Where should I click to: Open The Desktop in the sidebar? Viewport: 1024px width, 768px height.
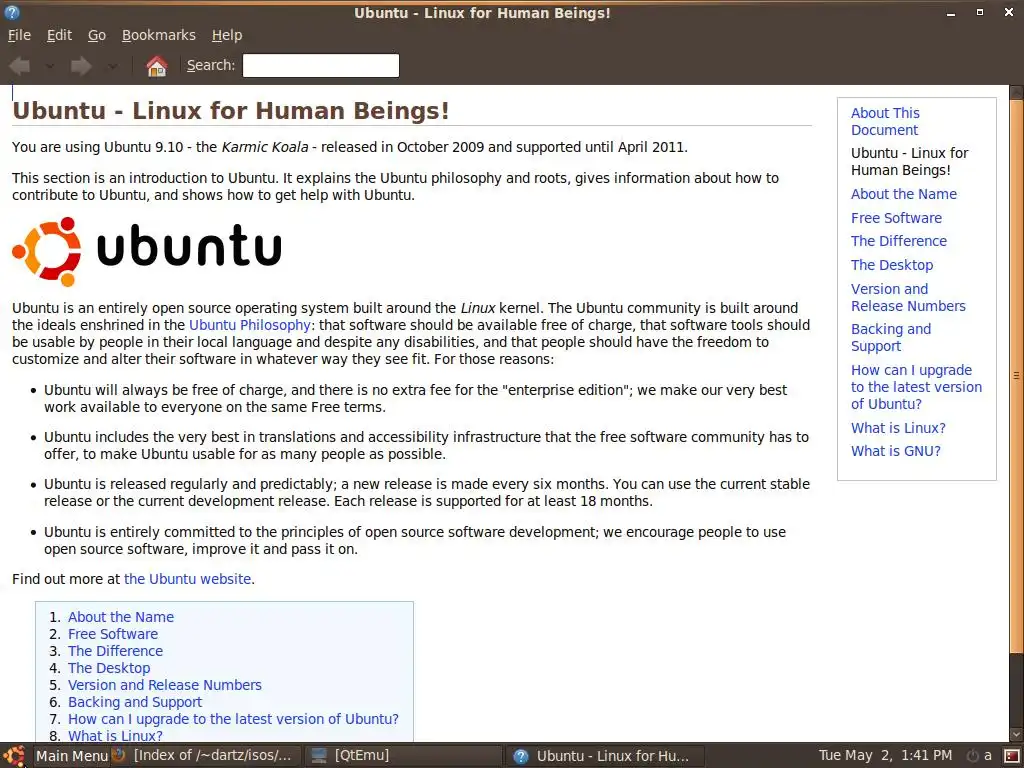point(892,265)
